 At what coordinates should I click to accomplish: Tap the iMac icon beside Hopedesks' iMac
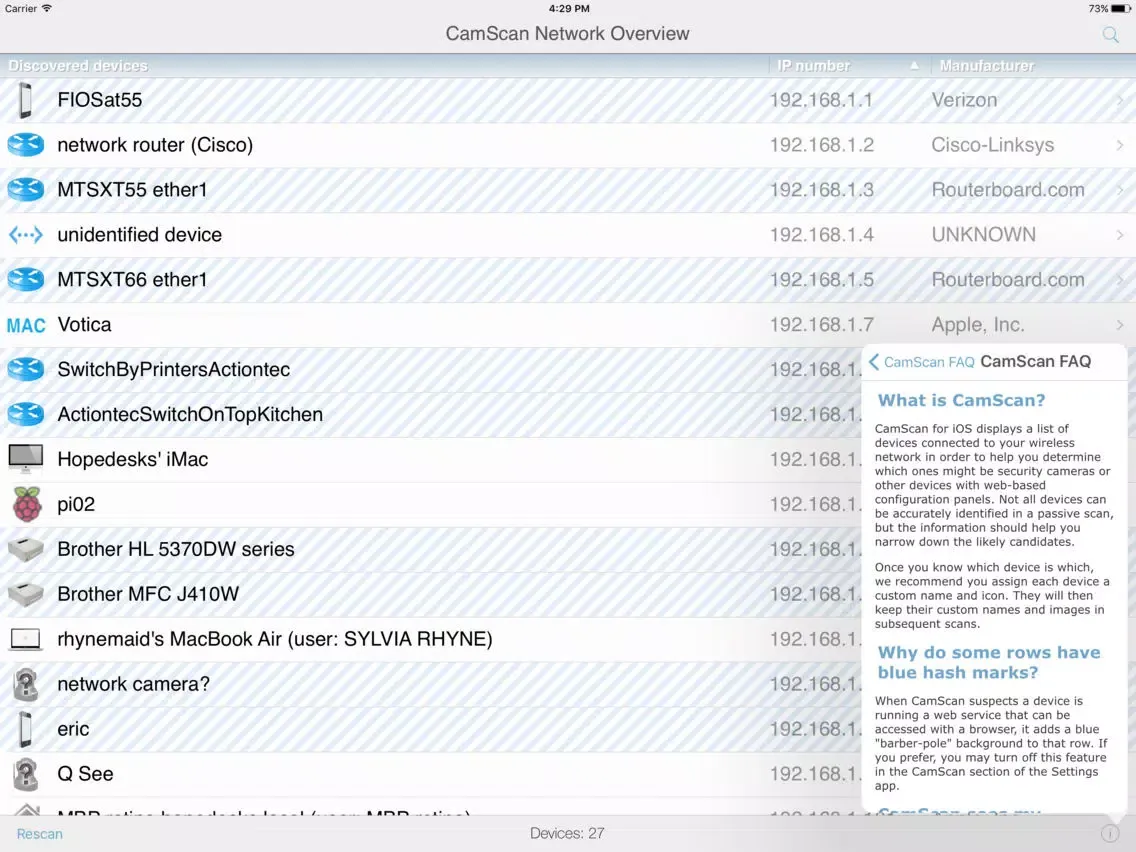coord(25,459)
